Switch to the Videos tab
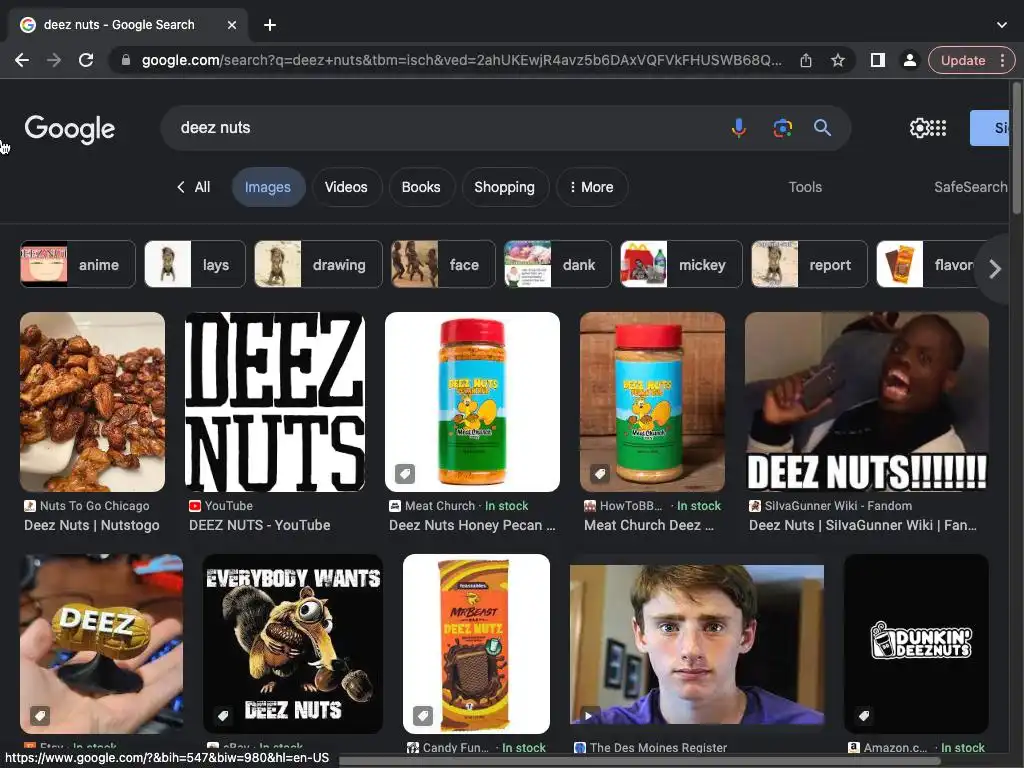Viewport: 1024px width, 768px height. [346, 187]
